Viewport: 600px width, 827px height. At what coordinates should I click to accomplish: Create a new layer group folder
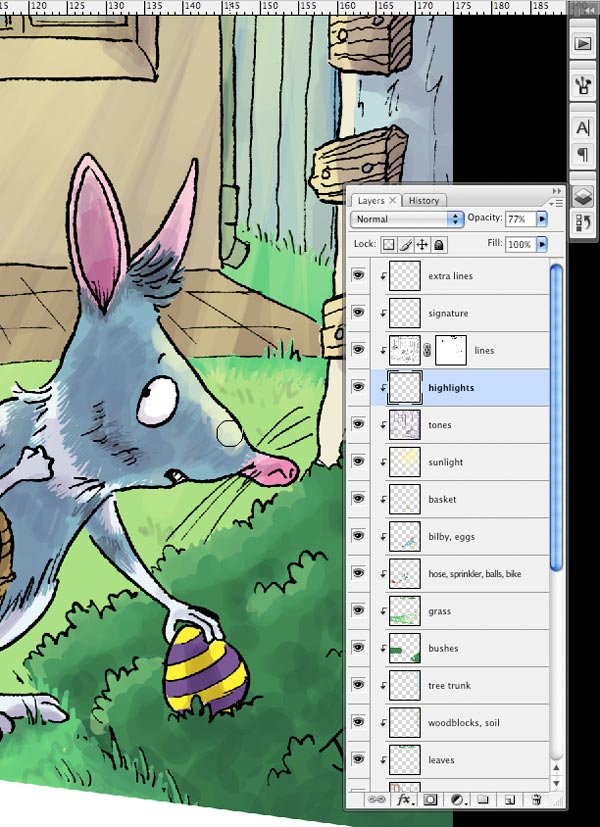coord(483,800)
